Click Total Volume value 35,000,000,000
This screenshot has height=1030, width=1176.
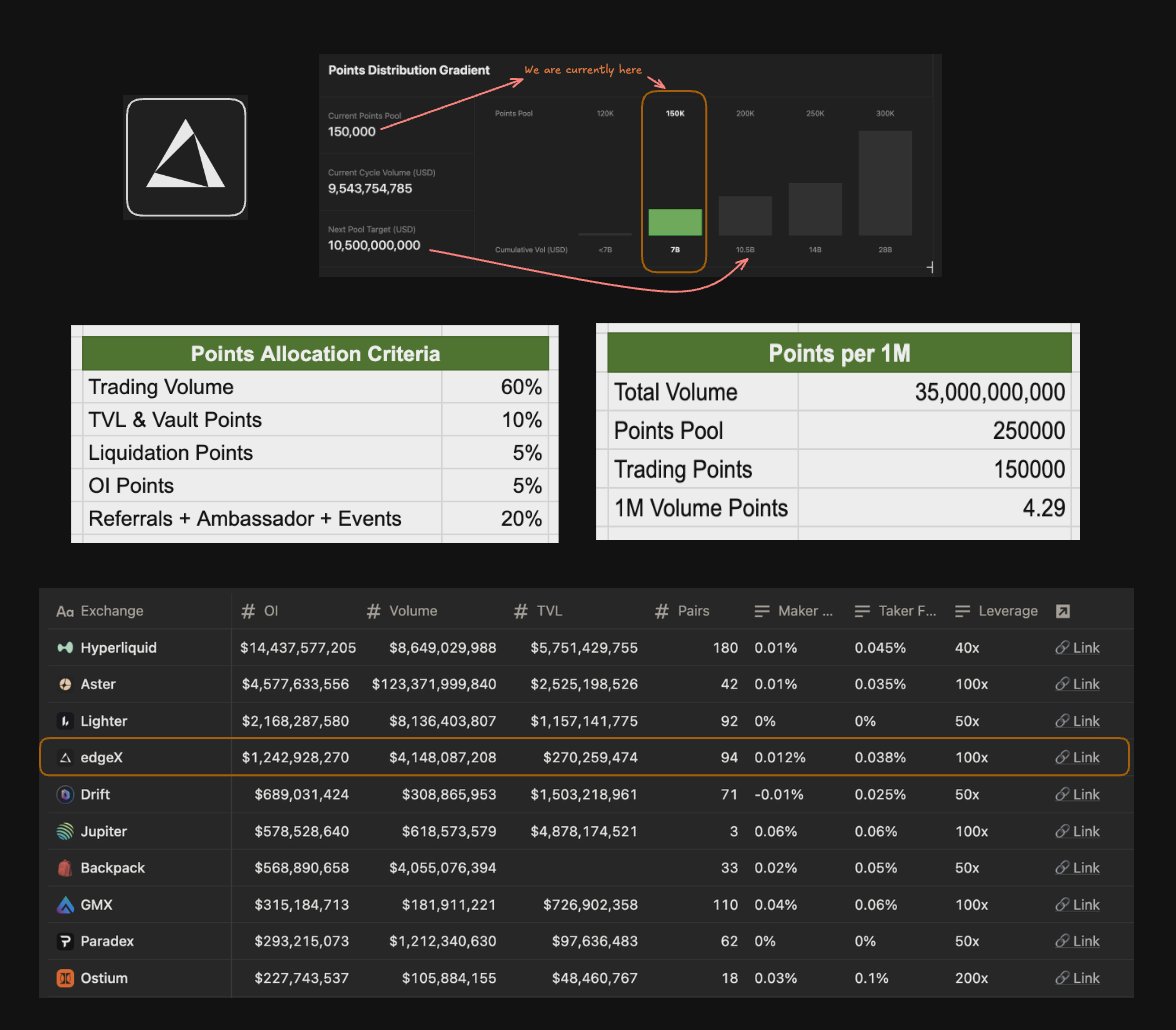pyautogui.click(x=990, y=392)
